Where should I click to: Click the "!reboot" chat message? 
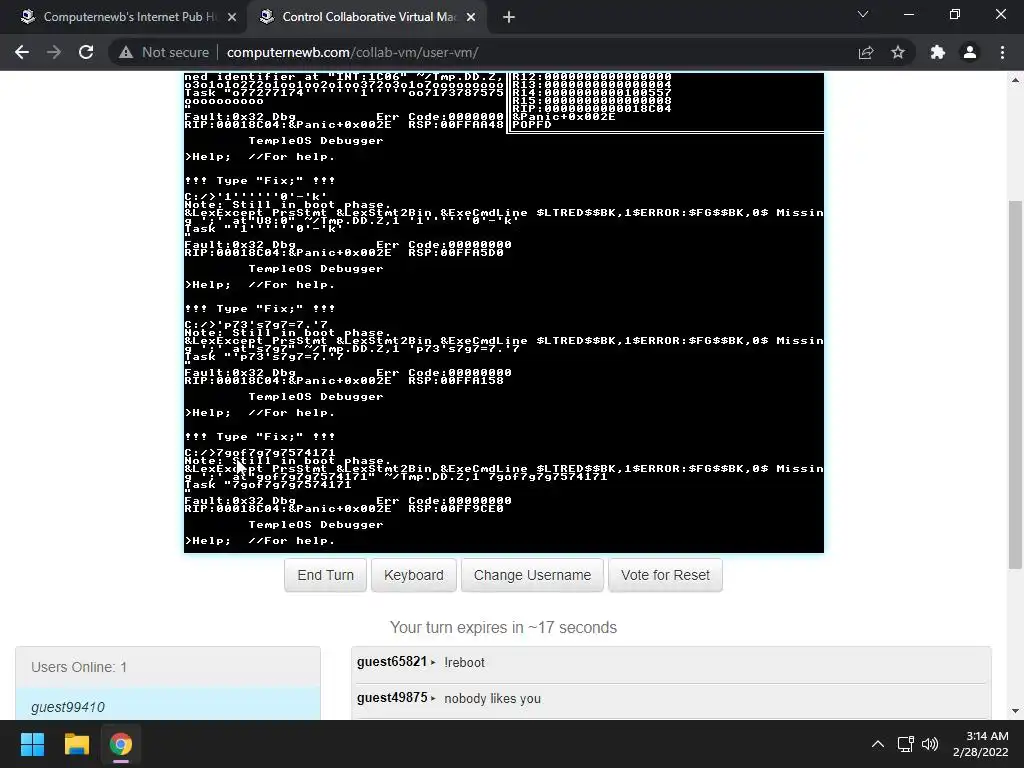click(x=464, y=662)
